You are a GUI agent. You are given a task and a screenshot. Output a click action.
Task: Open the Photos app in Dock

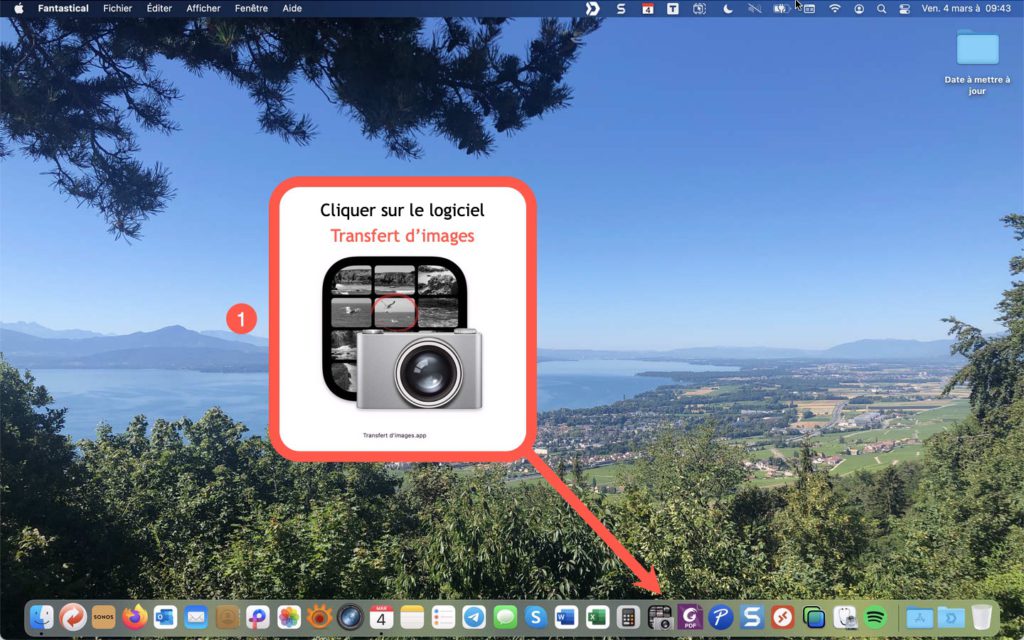coord(289,617)
